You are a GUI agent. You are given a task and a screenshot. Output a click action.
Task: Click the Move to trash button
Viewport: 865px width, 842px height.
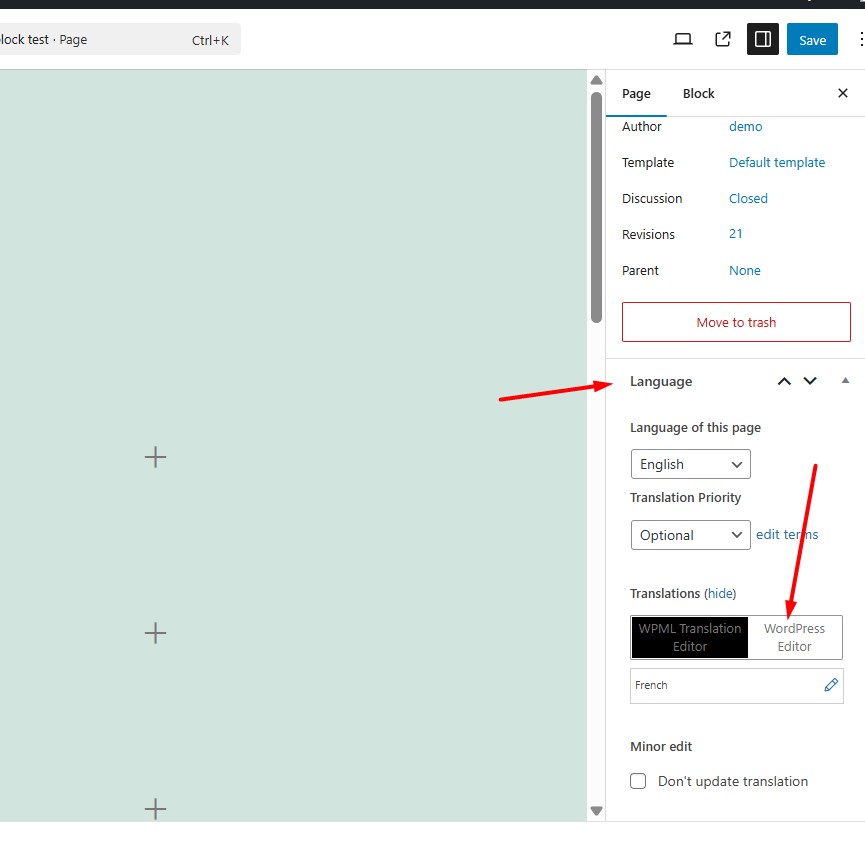[736, 322]
